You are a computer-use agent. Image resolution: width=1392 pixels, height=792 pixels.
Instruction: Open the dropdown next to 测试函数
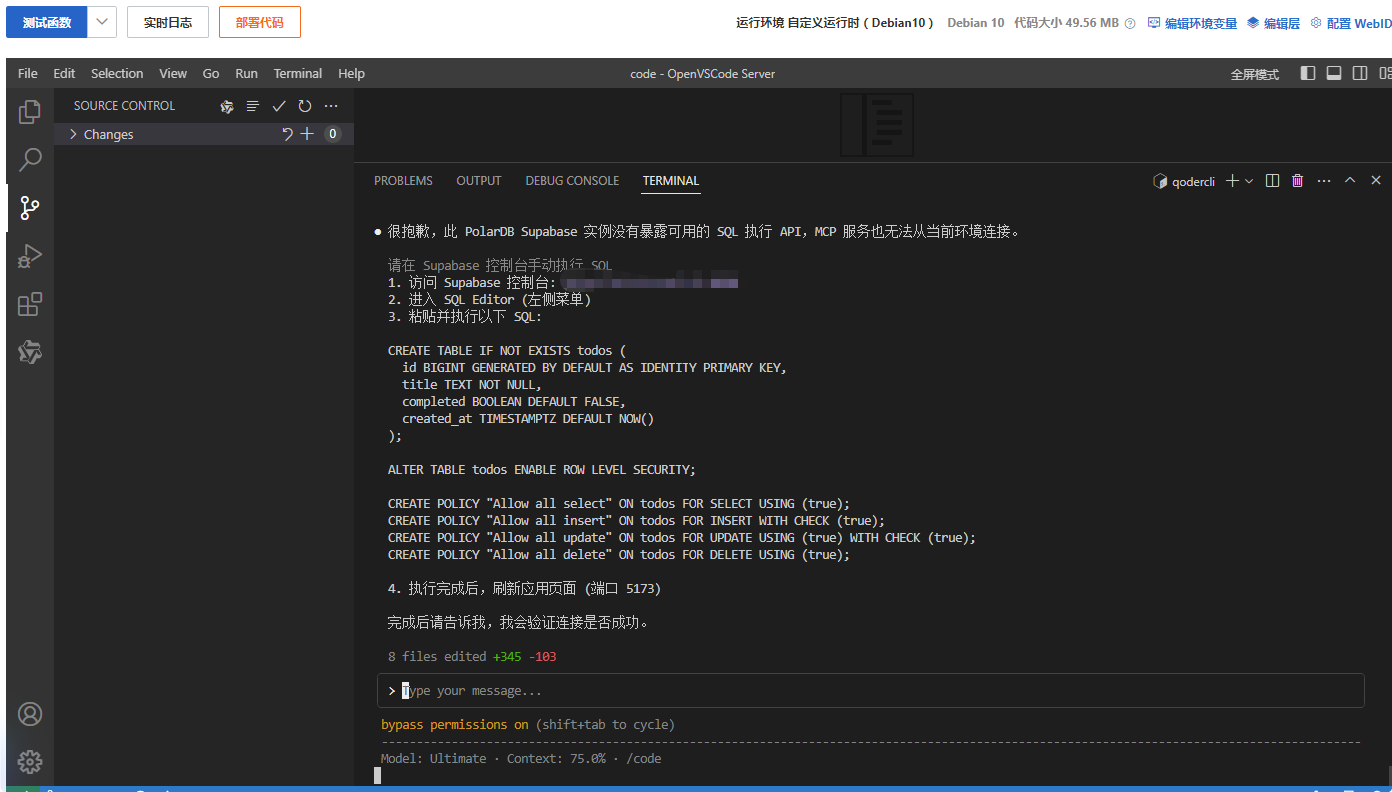pyautogui.click(x=102, y=22)
